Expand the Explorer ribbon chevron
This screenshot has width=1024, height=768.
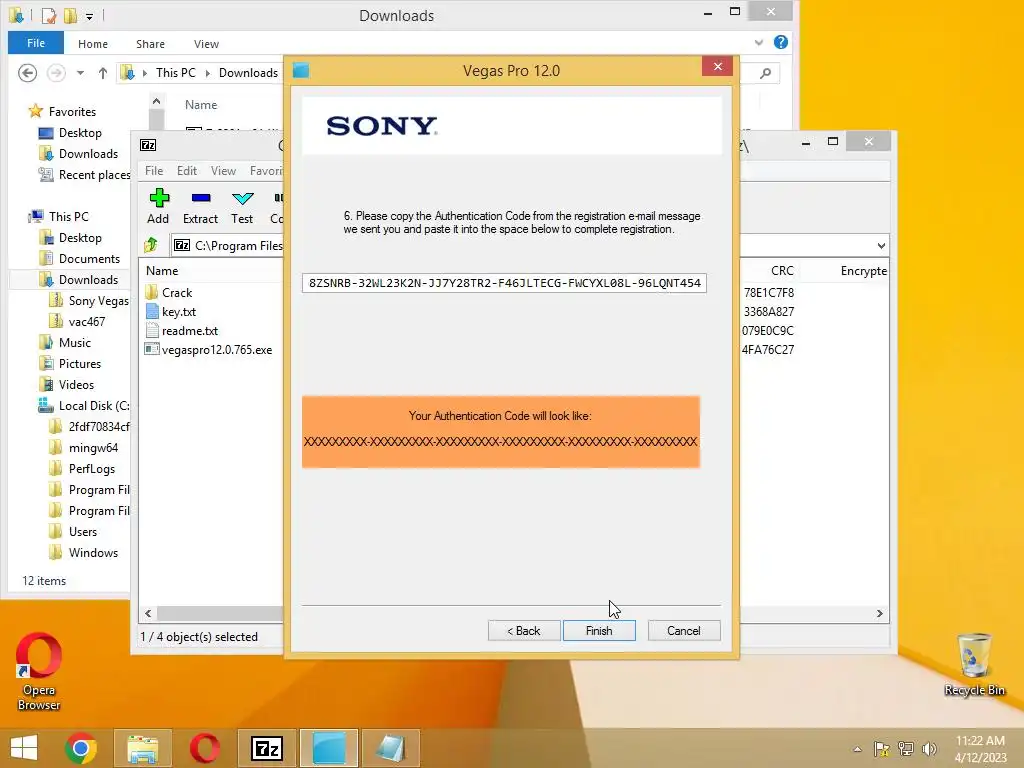[759, 42]
